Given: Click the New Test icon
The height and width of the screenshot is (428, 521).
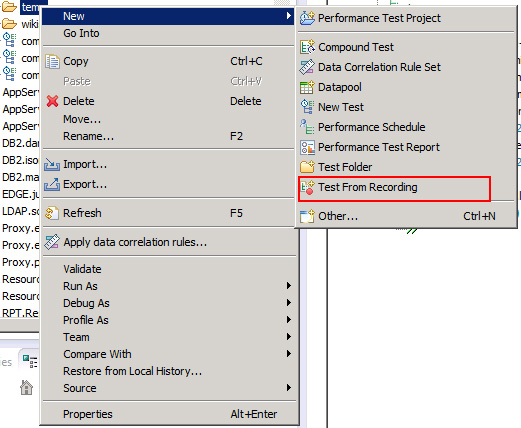Looking at the screenshot, I should coord(307,107).
